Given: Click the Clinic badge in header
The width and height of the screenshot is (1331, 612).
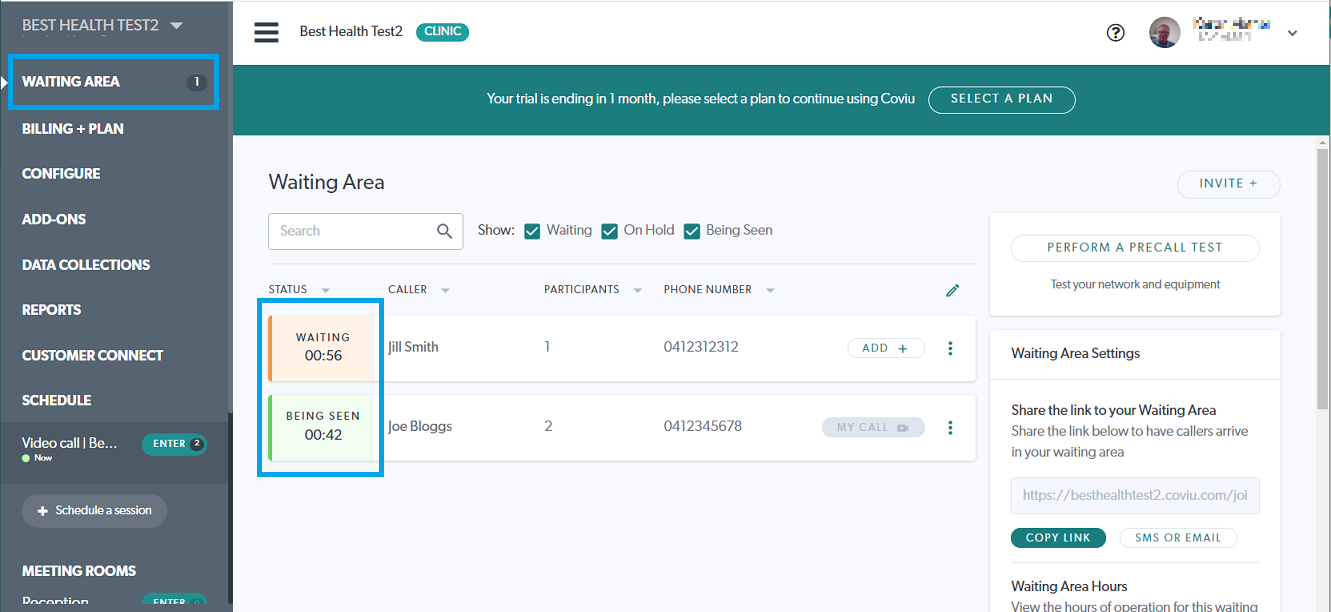Looking at the screenshot, I should click(442, 32).
